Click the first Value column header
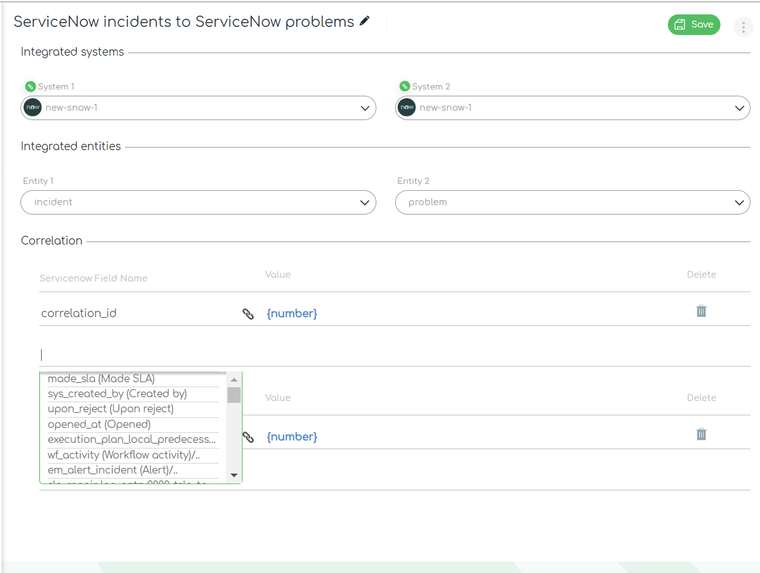Viewport: 760px width, 573px height. coord(278,274)
